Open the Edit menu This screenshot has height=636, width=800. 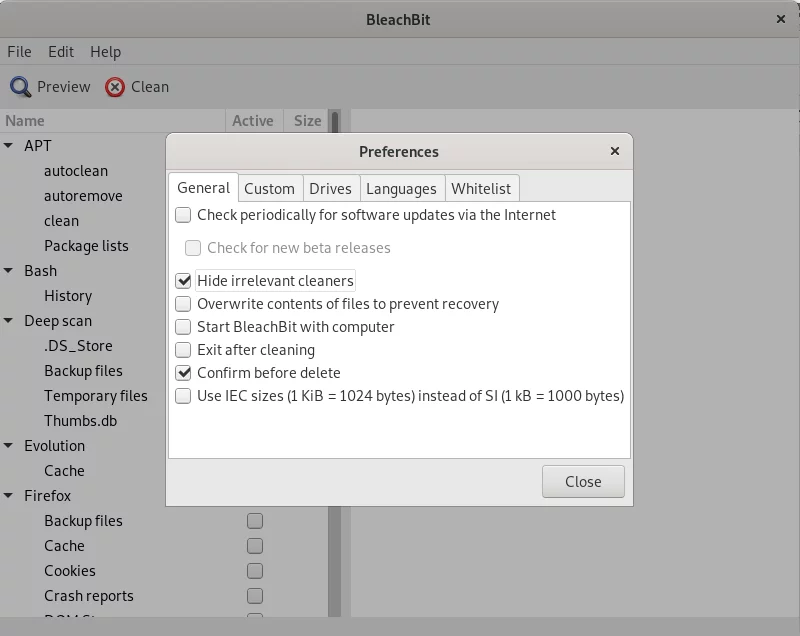[x=61, y=52]
